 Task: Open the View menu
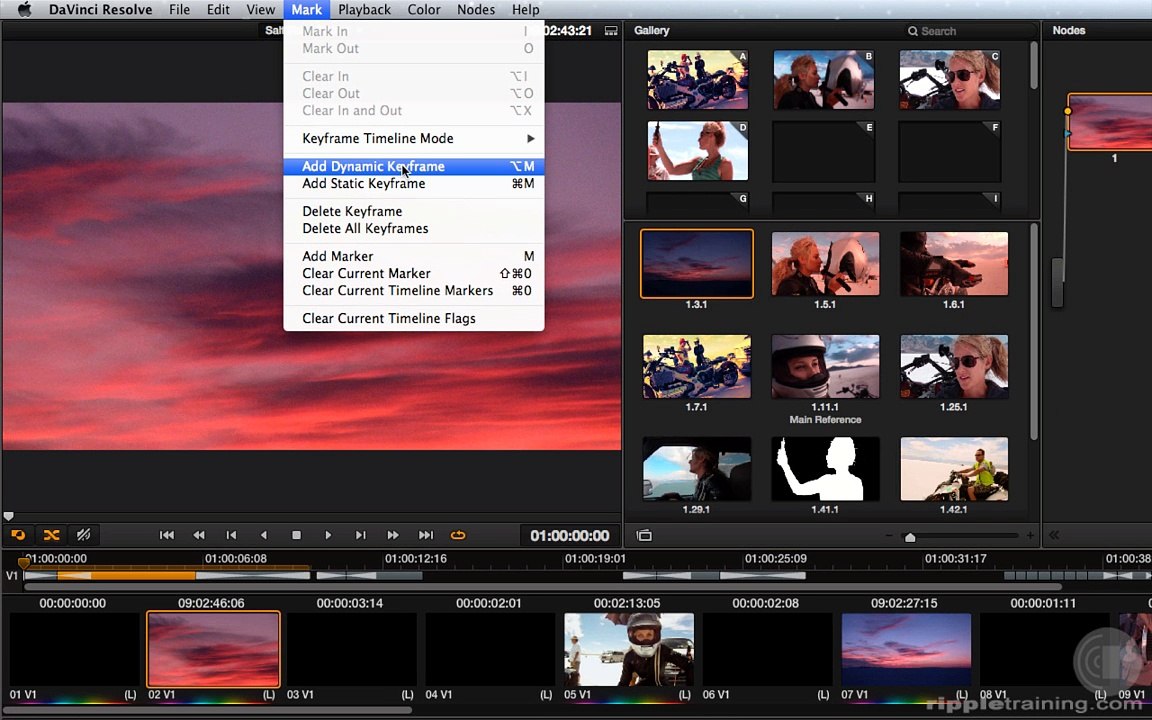point(260,10)
